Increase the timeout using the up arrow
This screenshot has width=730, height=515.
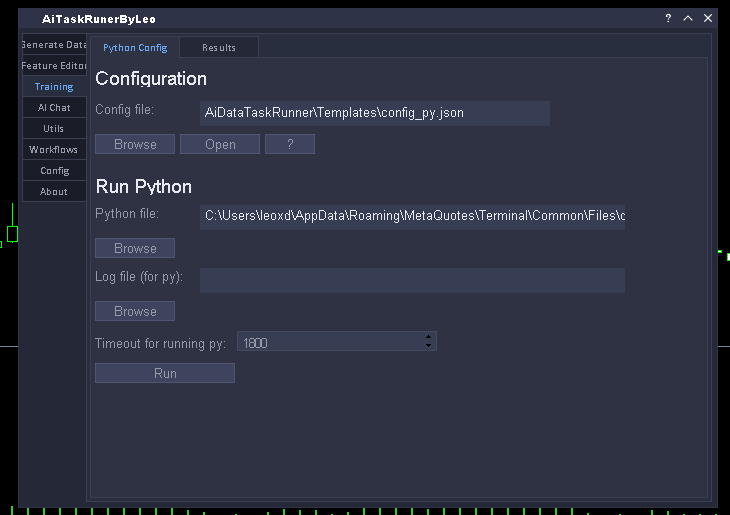coord(429,337)
